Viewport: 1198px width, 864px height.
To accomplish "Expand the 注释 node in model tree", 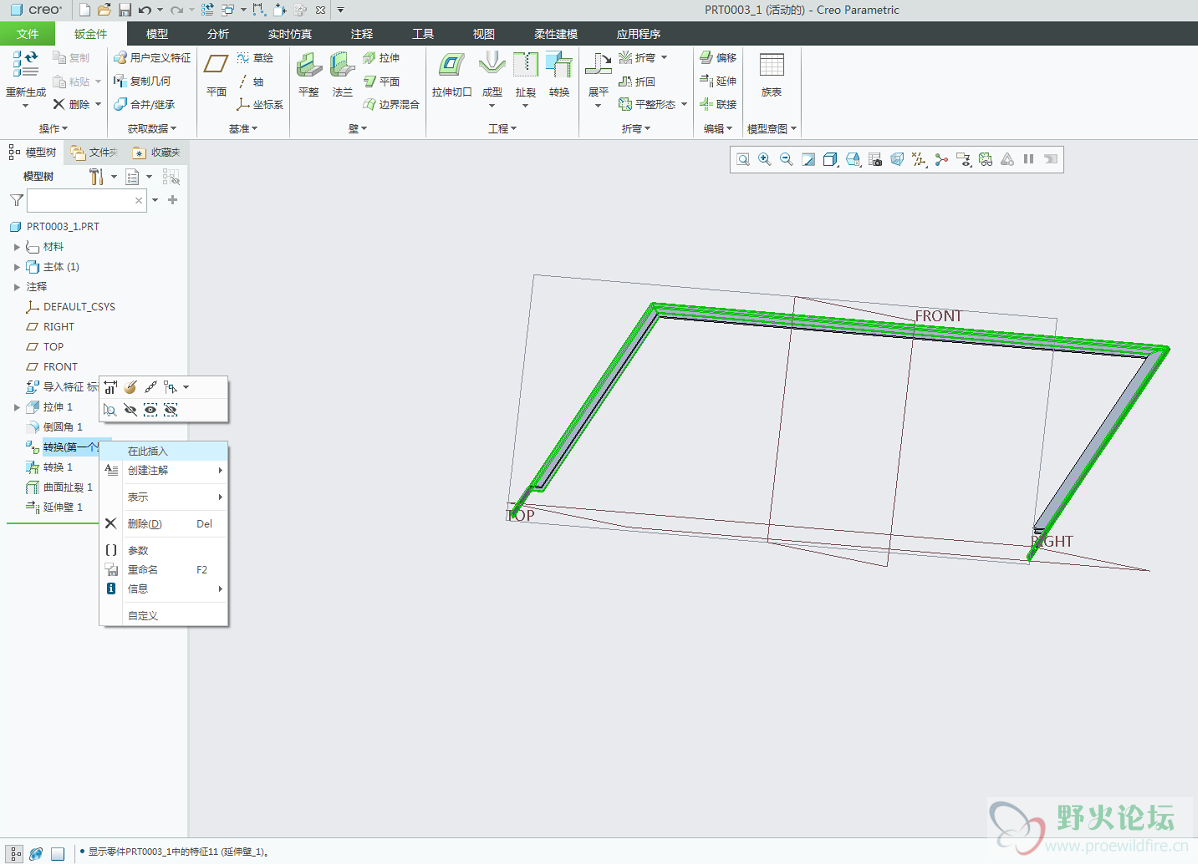I will click(x=17, y=286).
